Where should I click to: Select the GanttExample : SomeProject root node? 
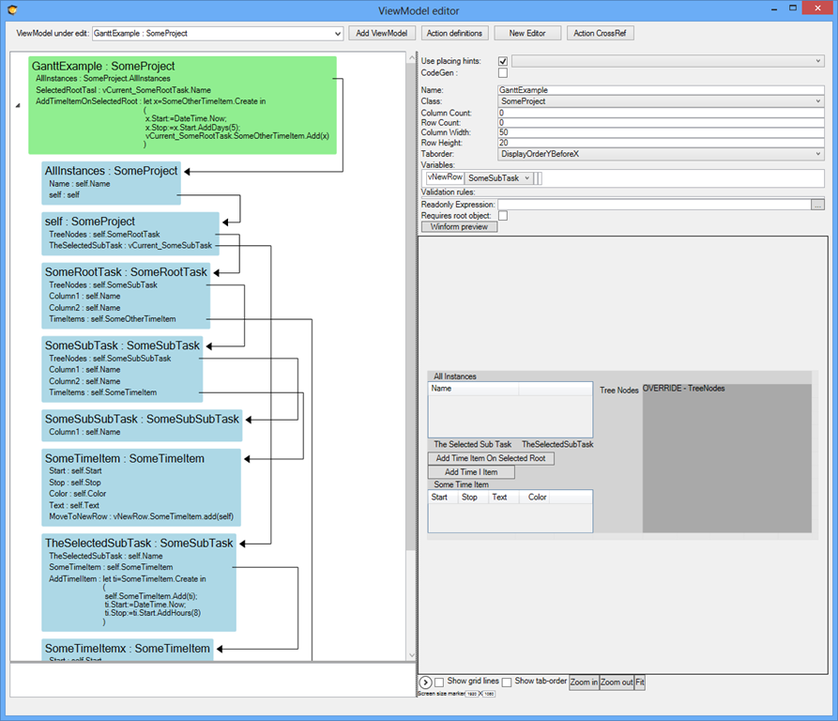pos(103,66)
